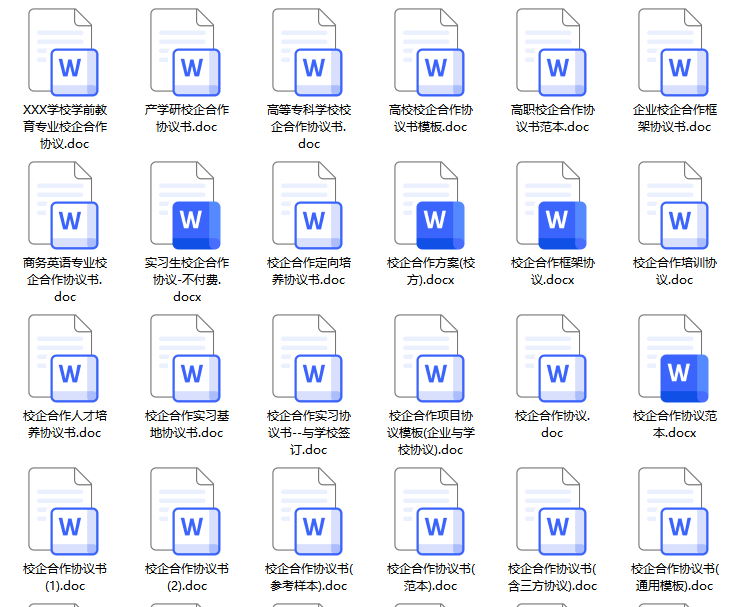The image size is (747, 607).
Task: Select the 校企合作框架协议.docx icon
Action: point(551,205)
